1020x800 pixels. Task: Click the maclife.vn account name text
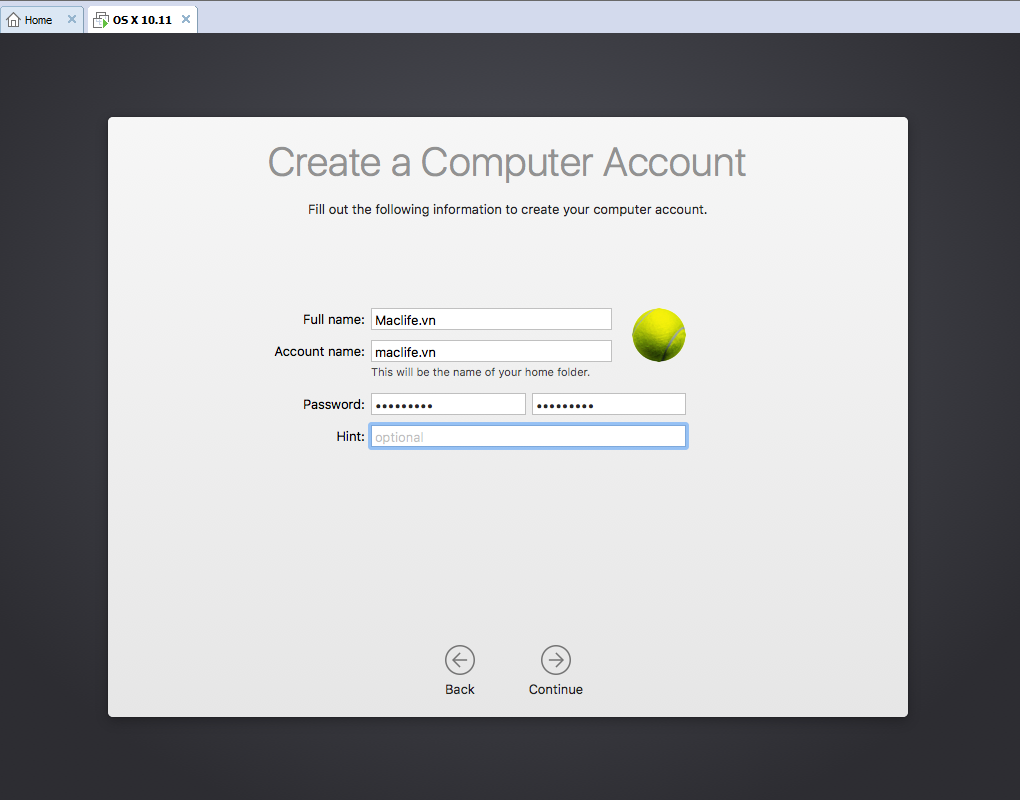tap(406, 351)
